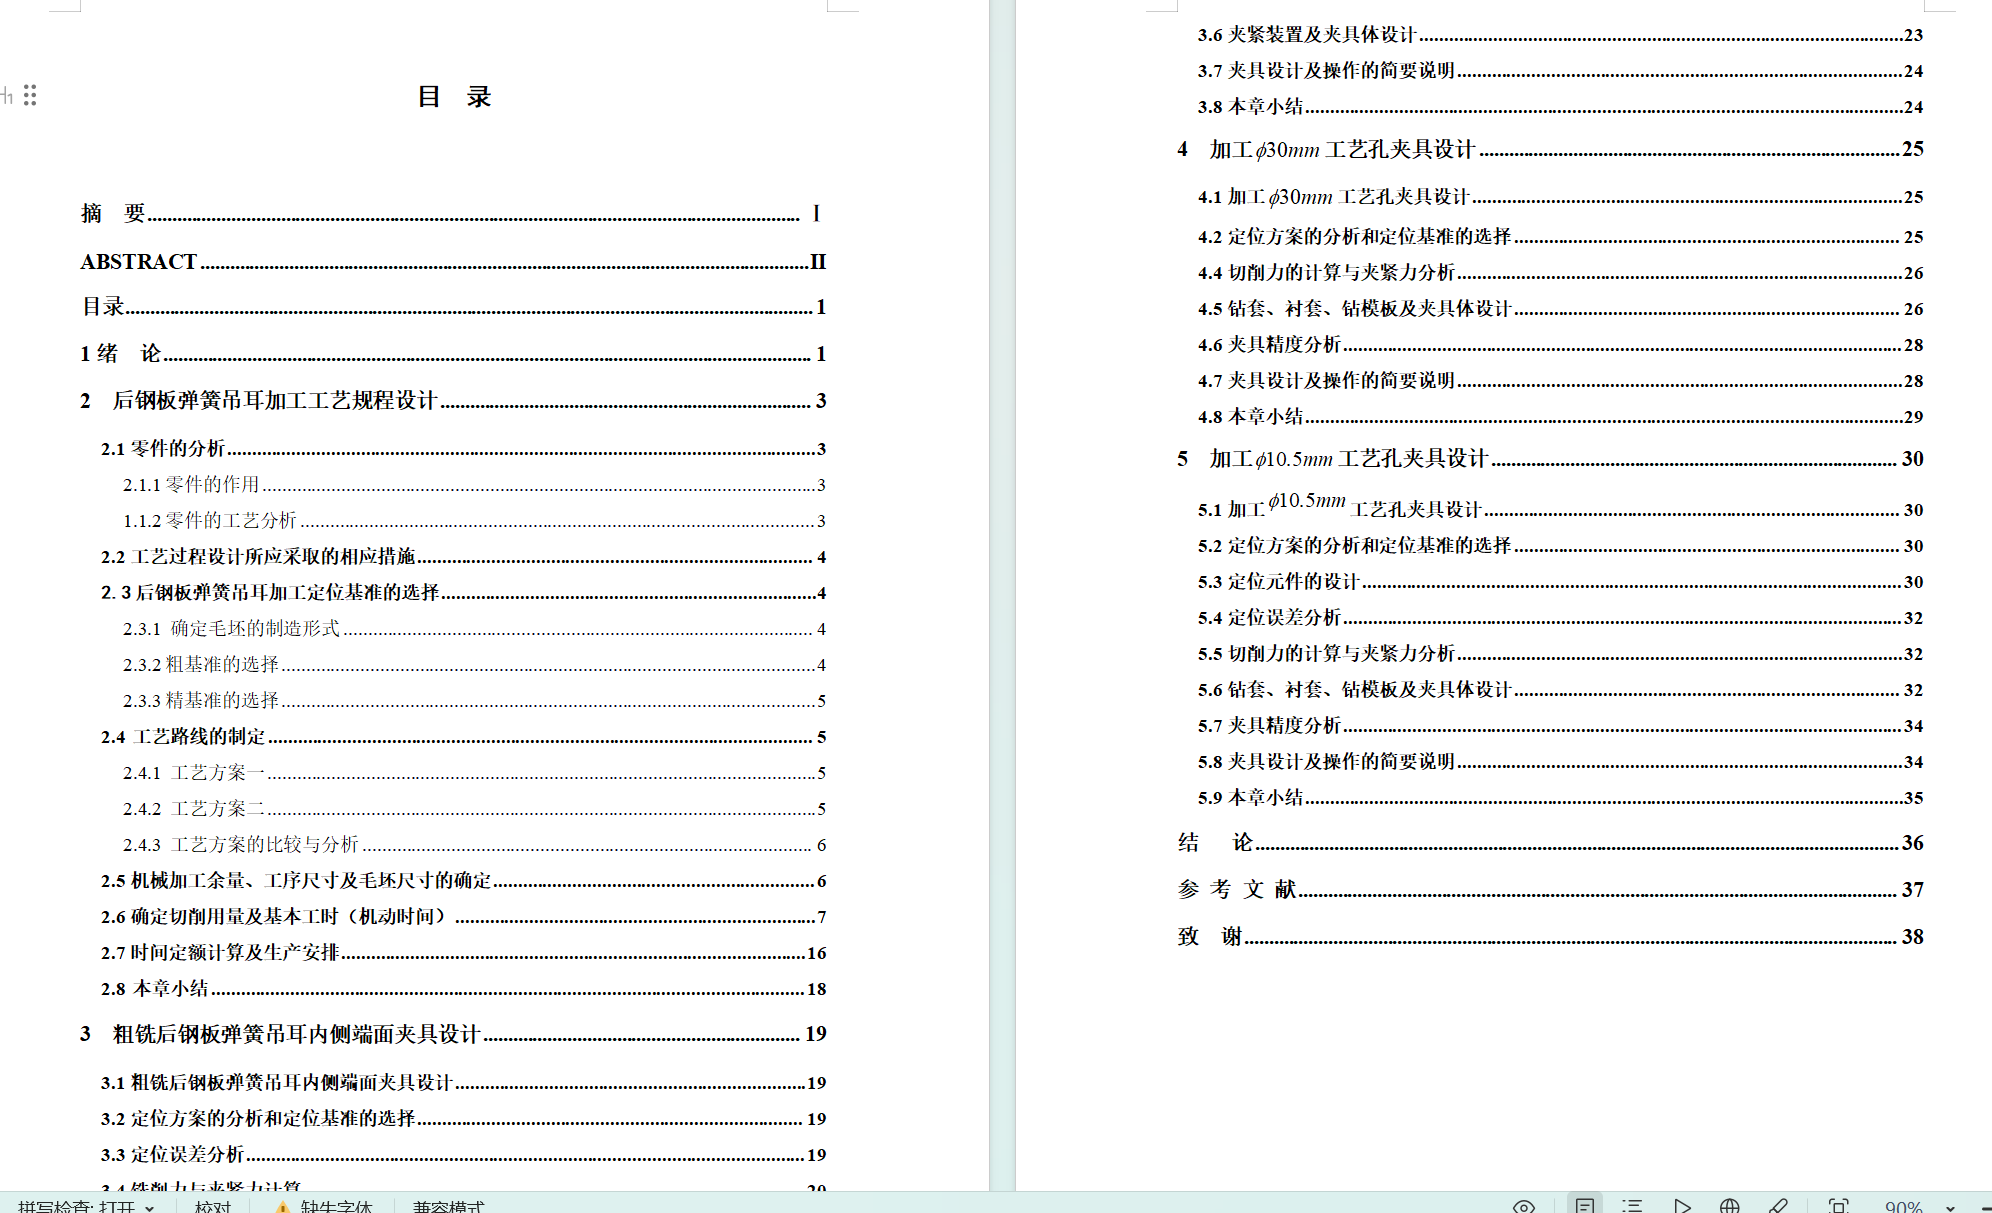Open spell check status dropdown
This screenshot has width=1992, height=1213.
click(x=85, y=1206)
